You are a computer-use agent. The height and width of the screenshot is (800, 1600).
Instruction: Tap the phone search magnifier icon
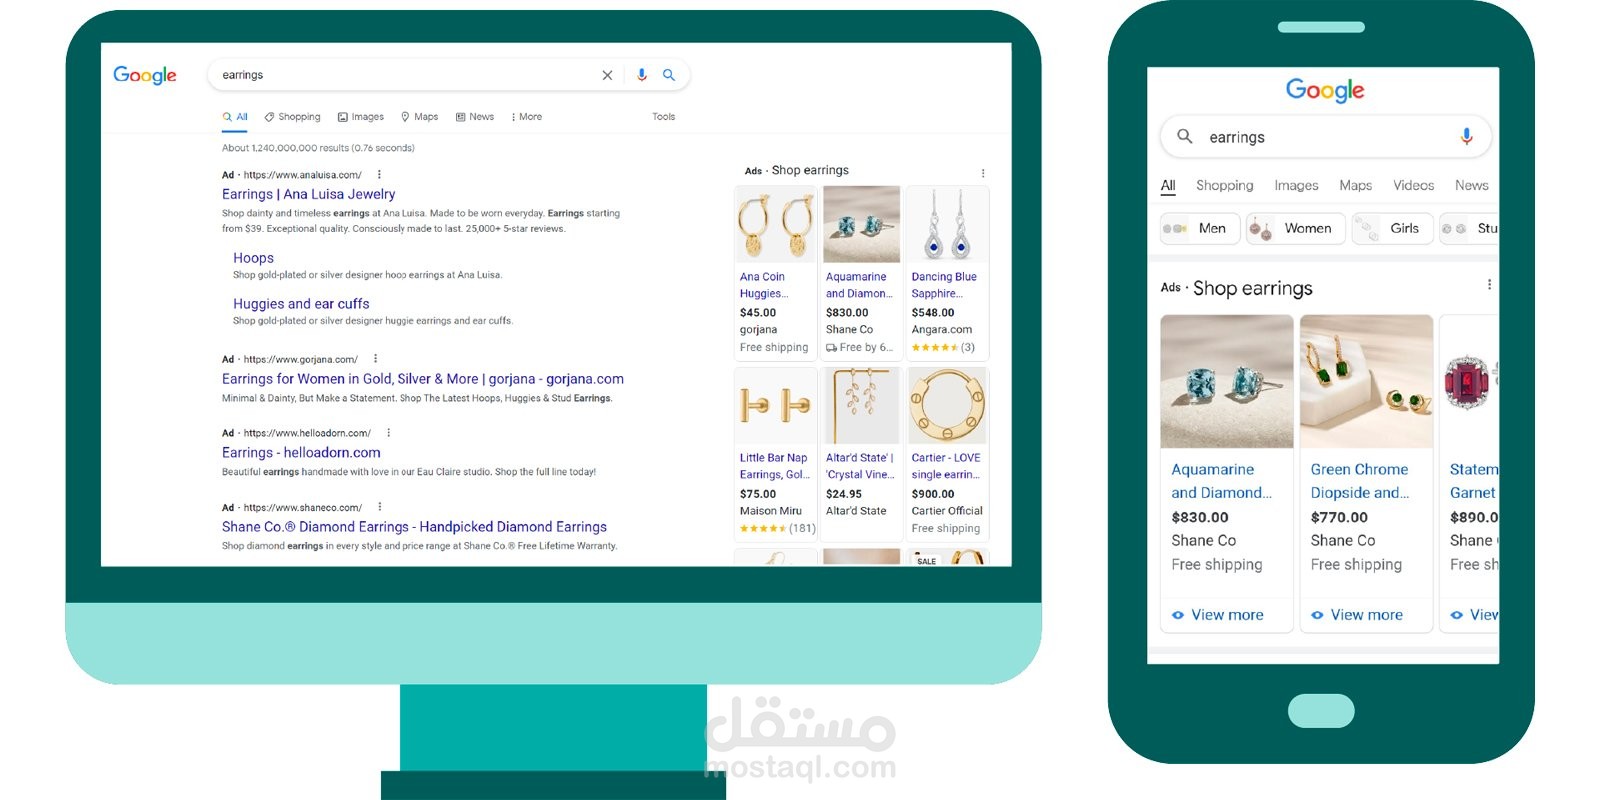coord(1185,136)
